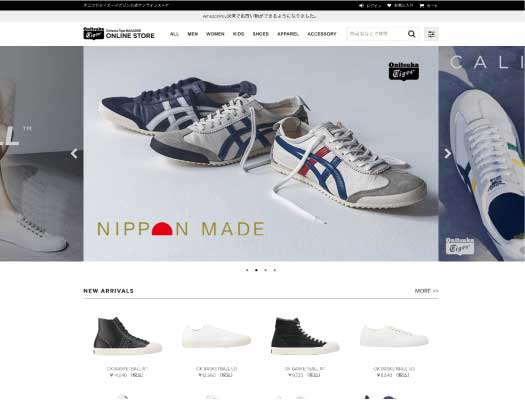Click the MORE link for New Arrivals
Screen dimensions: 525x400
(x=427, y=291)
